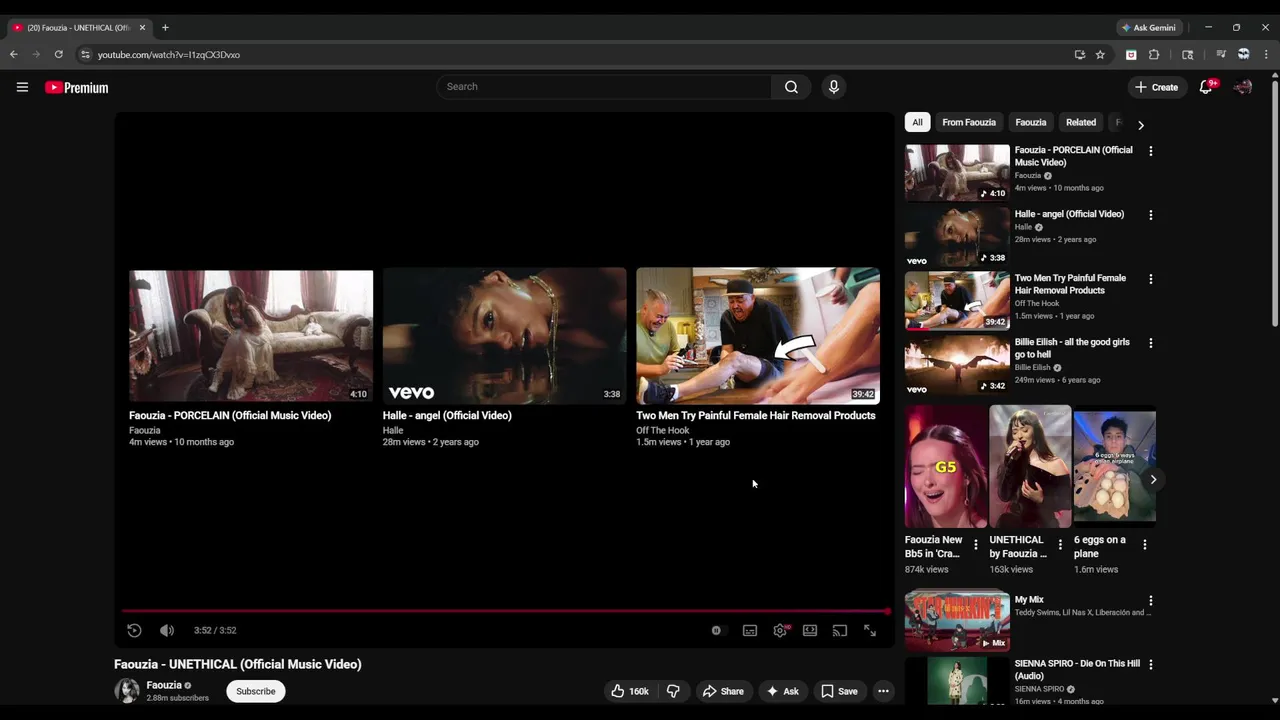Screen dimensions: 1280x720
Task: Open PORCELAIN end screen thumbnail
Action: pyautogui.click(x=251, y=336)
